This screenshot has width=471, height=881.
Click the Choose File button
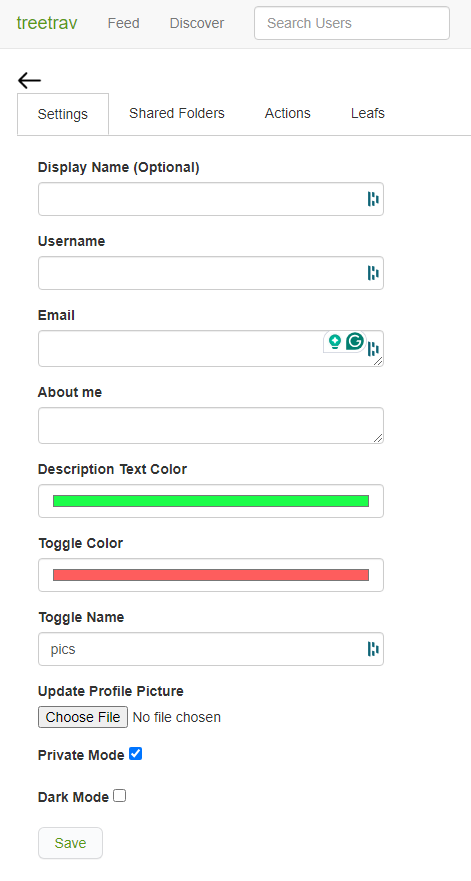point(83,717)
